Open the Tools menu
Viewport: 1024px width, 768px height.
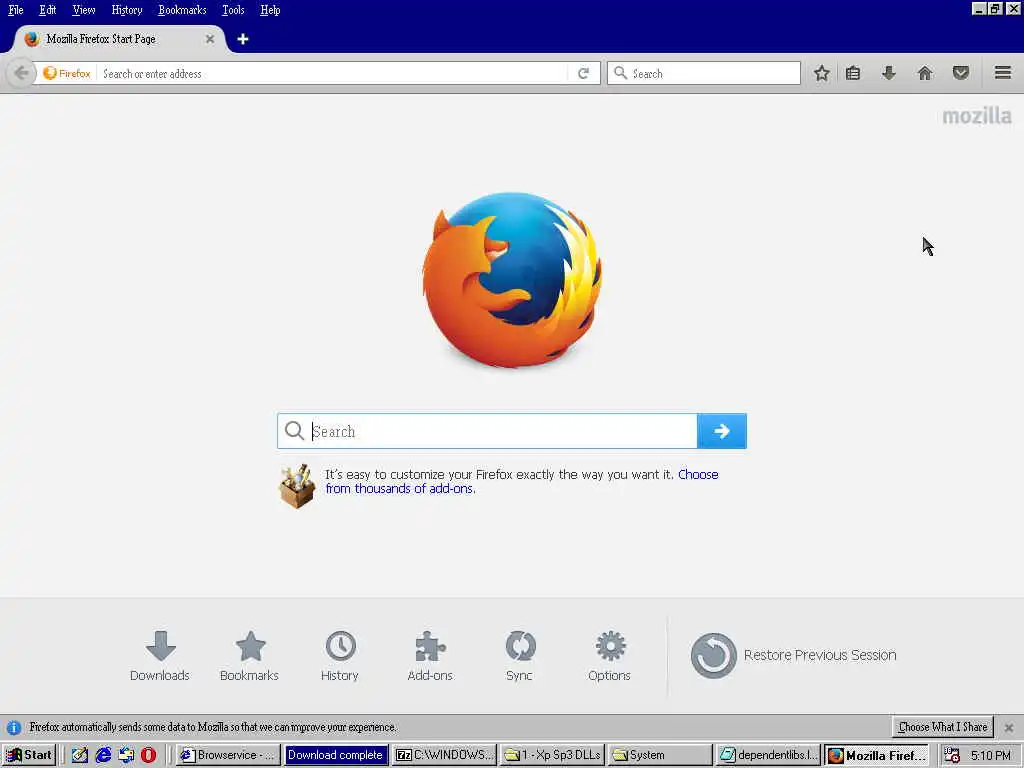(233, 10)
